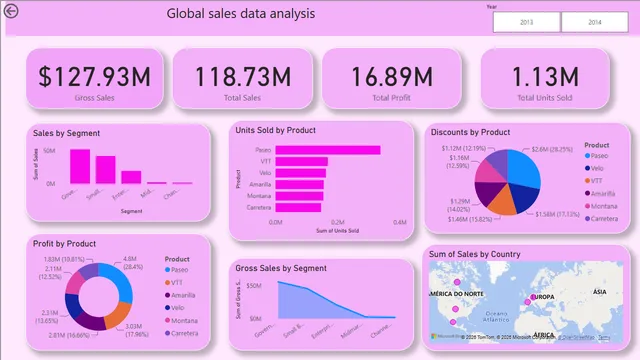Image resolution: width=640 pixels, height=360 pixels.
Task: Click the Enterprise bar in Sales by Segment
Action: point(131,177)
